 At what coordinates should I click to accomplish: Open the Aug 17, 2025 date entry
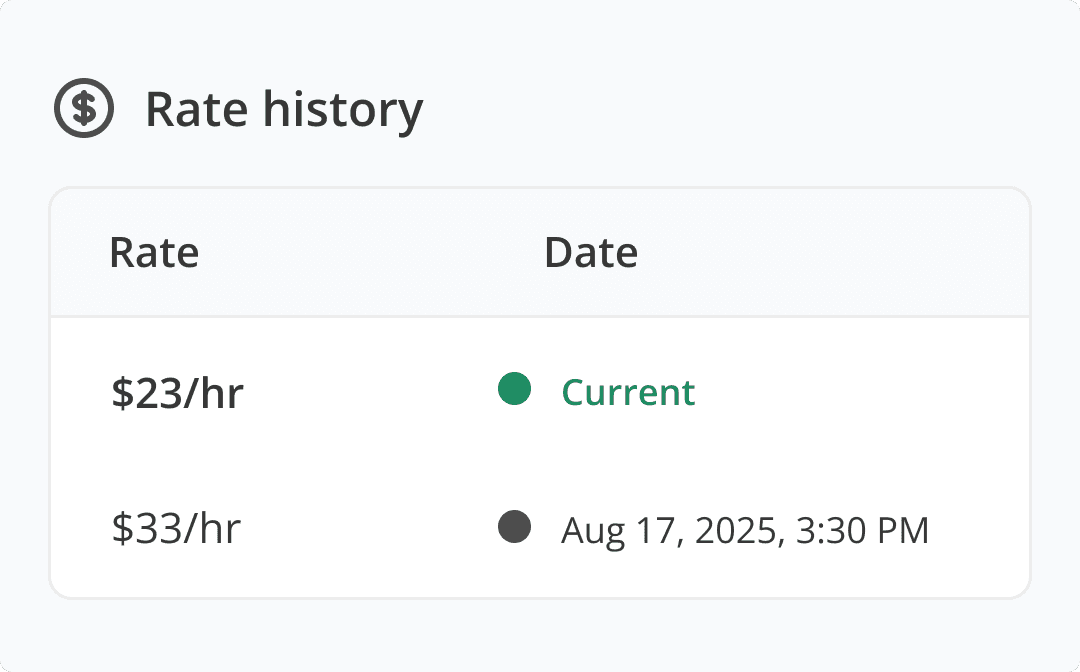pos(745,531)
